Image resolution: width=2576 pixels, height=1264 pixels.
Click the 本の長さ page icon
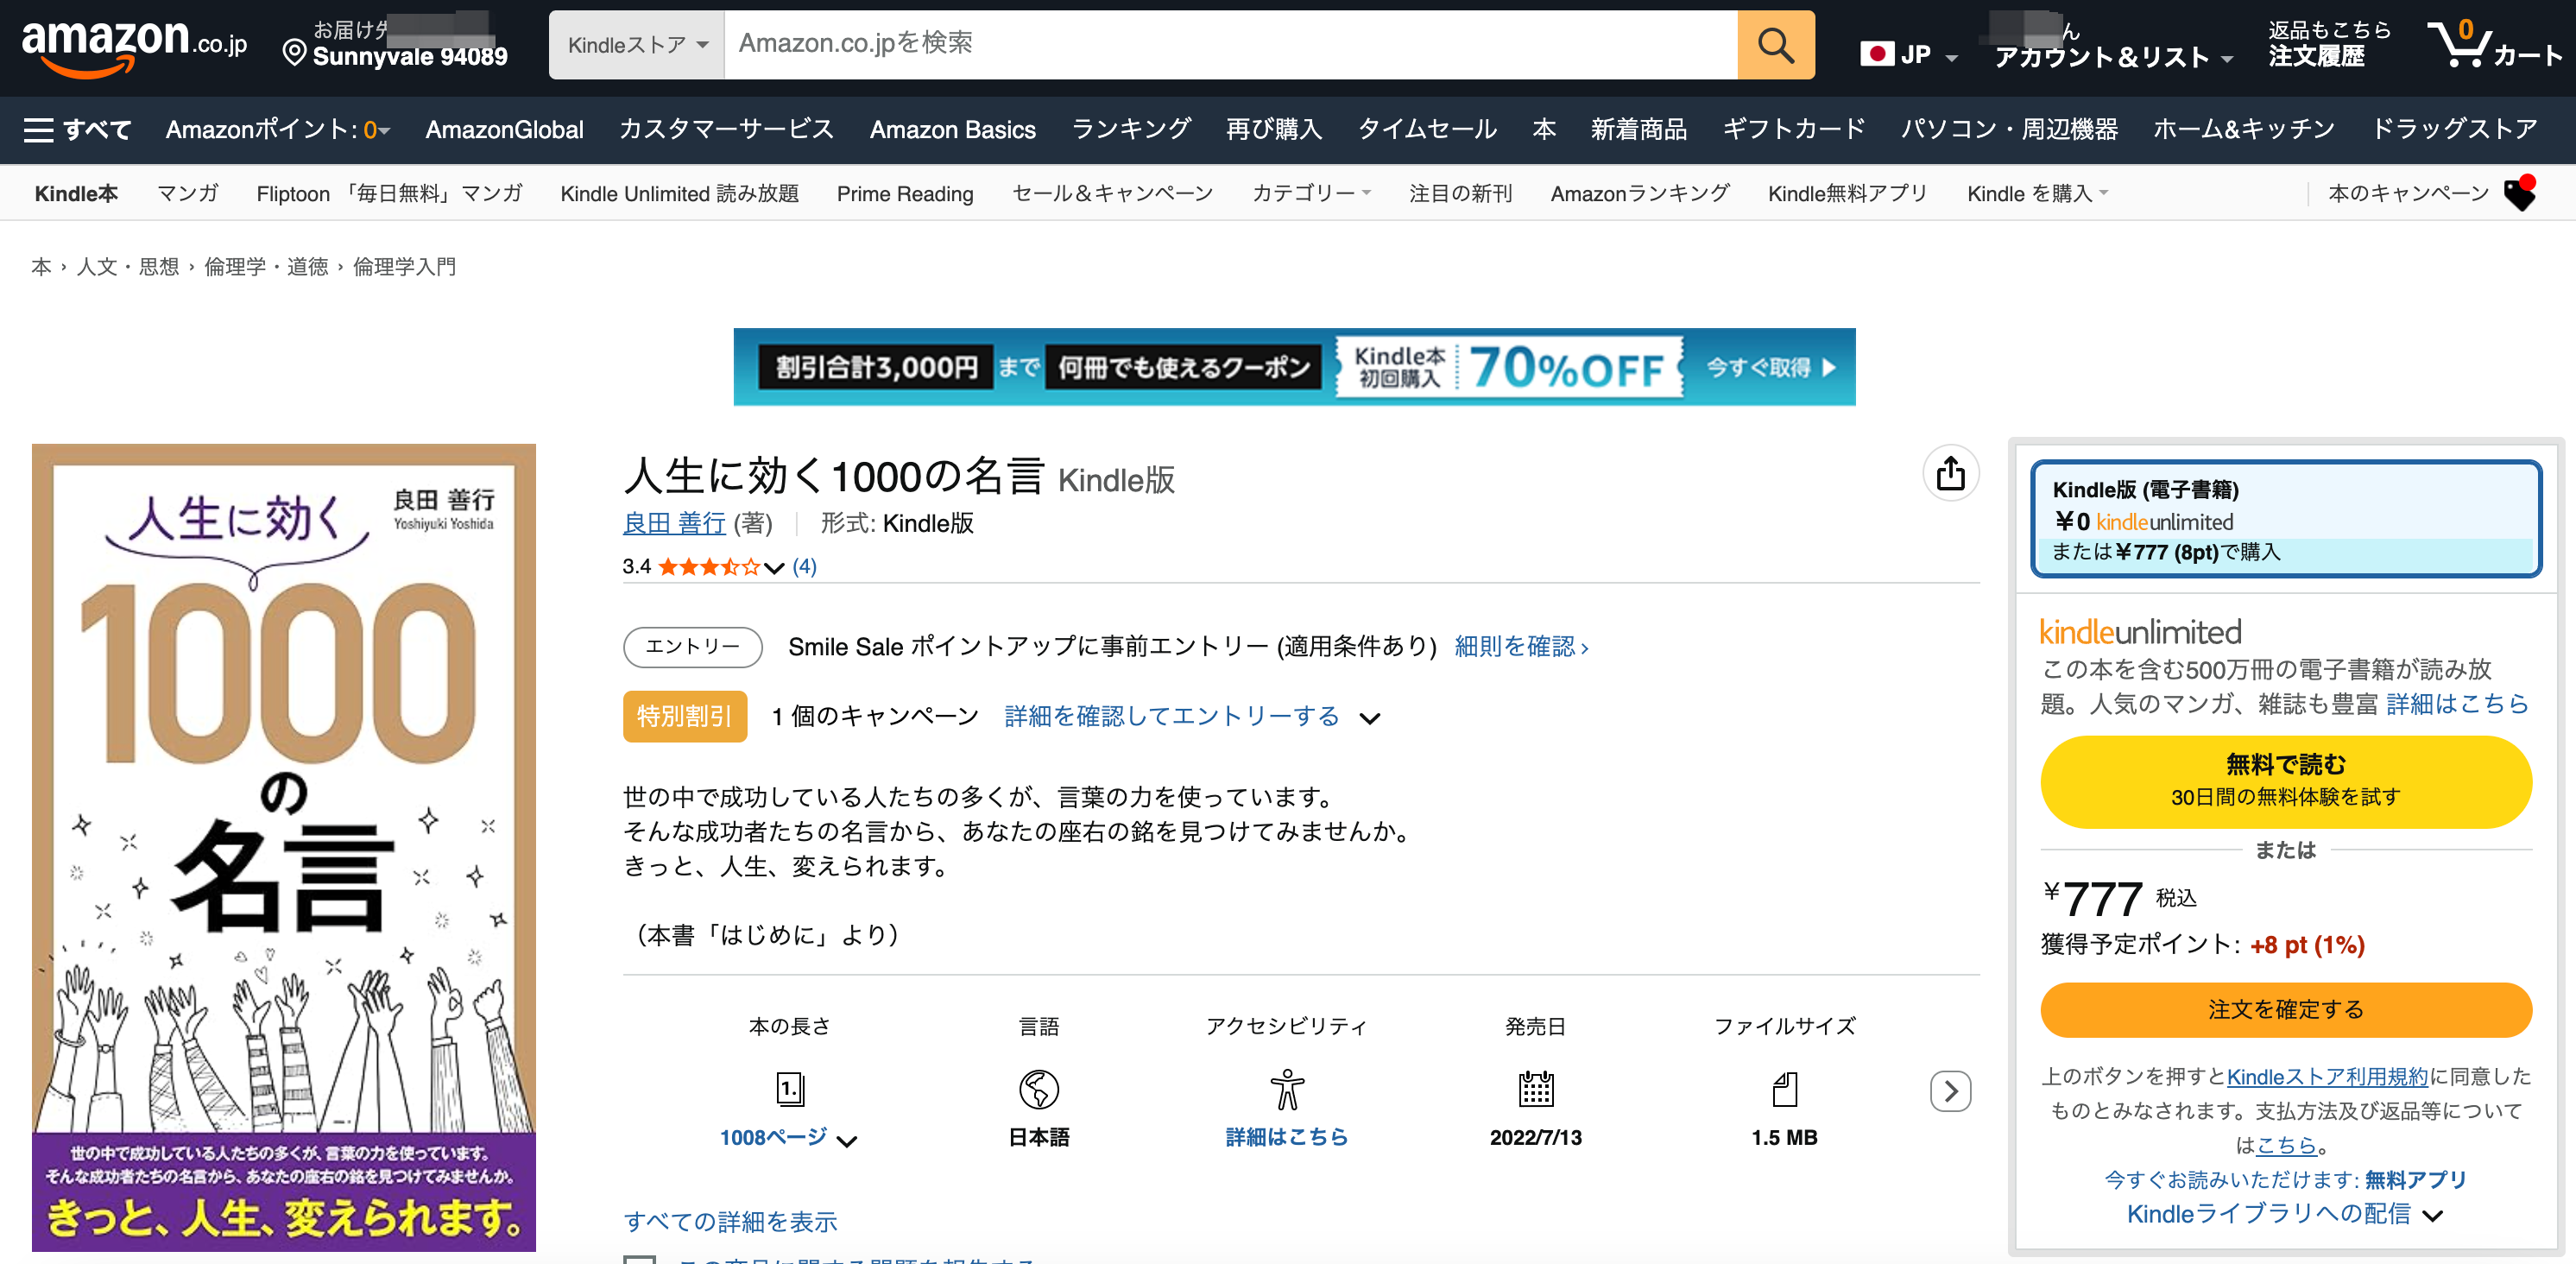point(790,1089)
